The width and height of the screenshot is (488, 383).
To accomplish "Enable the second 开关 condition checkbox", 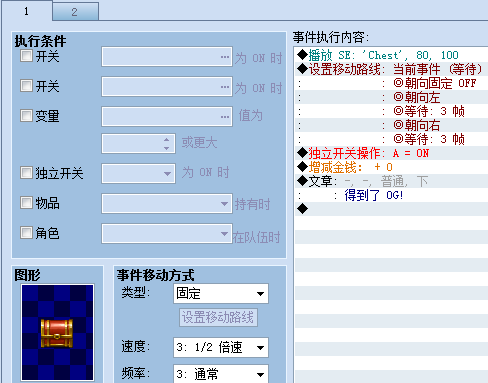I will pos(26,86).
